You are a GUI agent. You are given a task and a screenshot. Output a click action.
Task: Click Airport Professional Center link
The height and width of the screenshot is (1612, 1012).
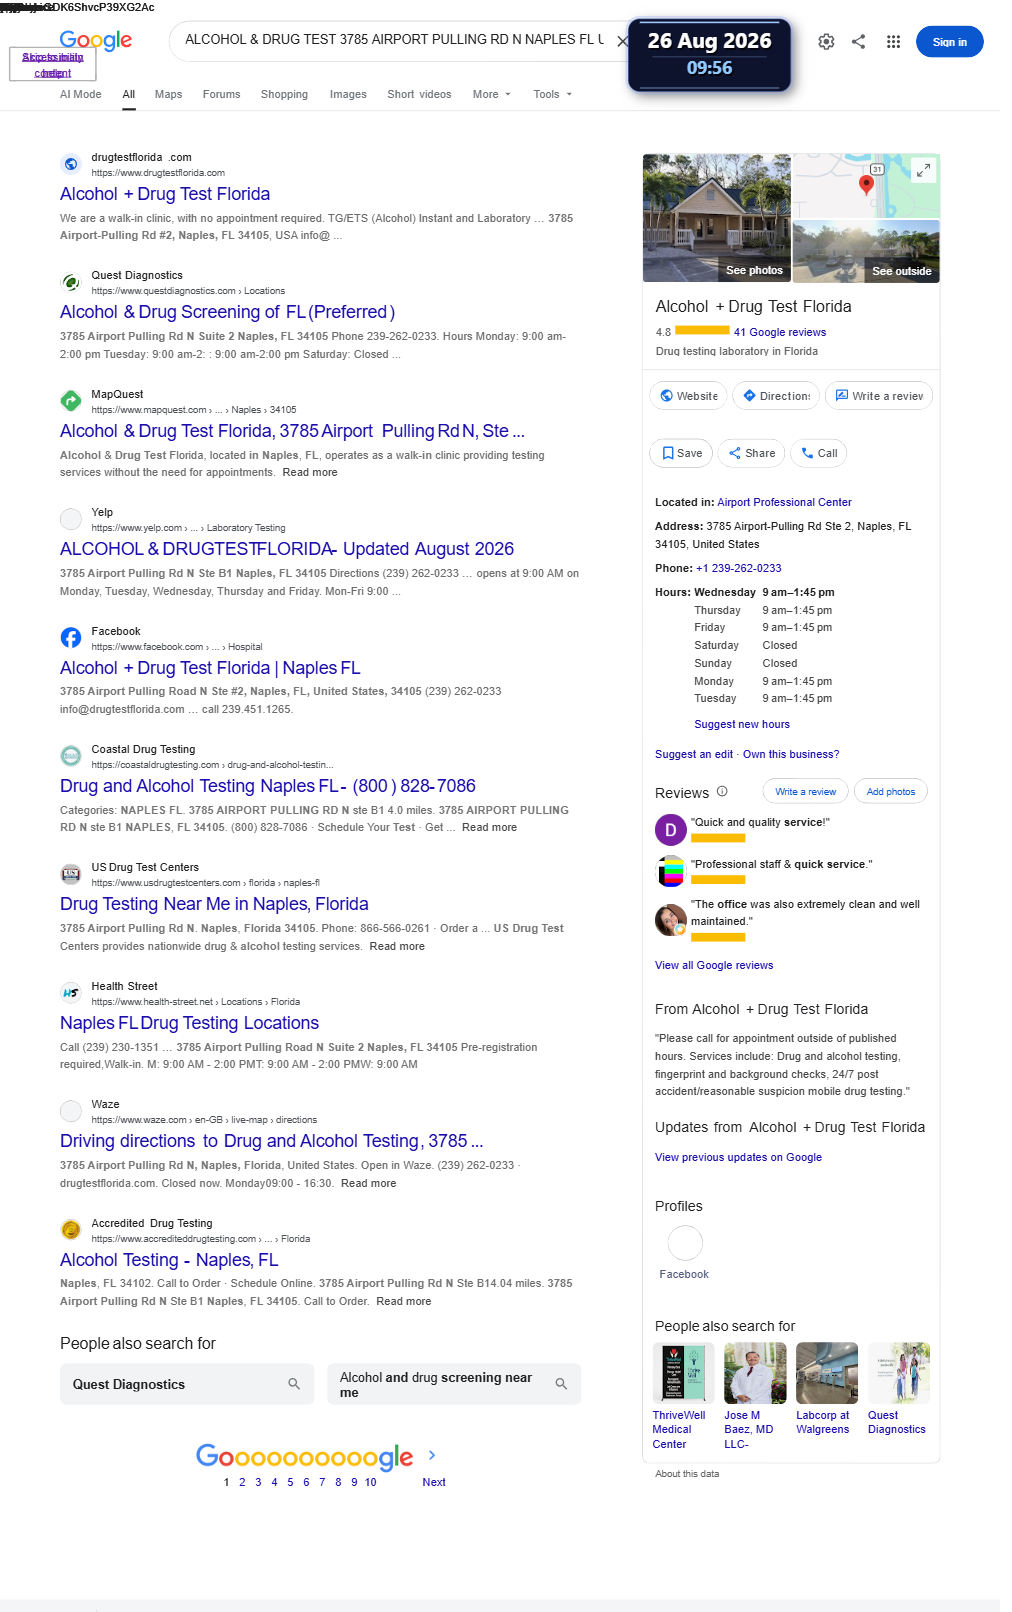point(784,502)
